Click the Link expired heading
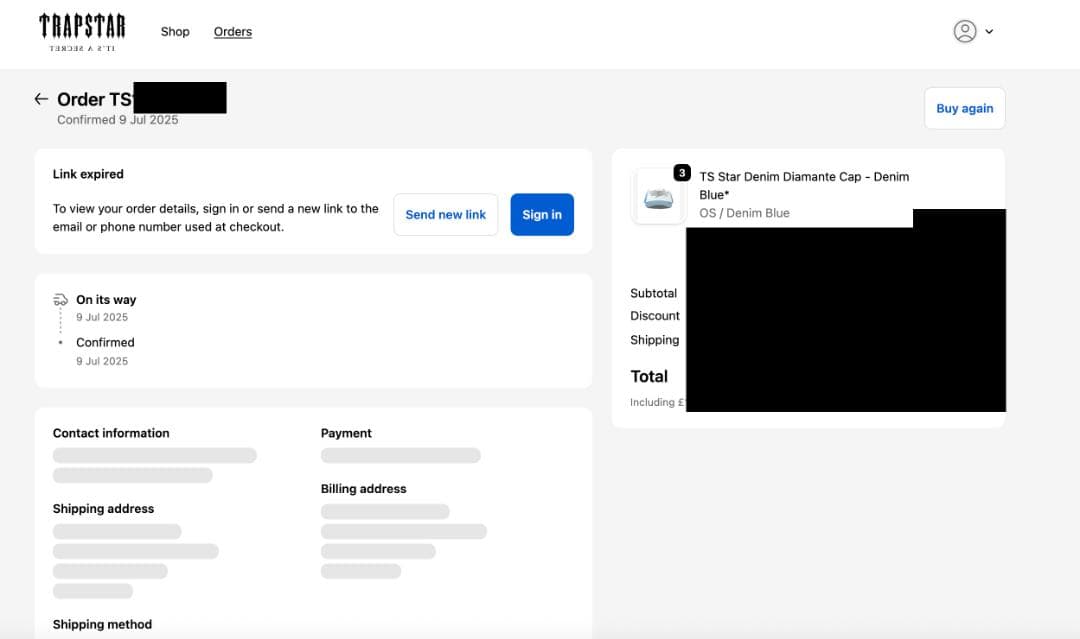This screenshot has width=1080, height=639. click(88, 174)
